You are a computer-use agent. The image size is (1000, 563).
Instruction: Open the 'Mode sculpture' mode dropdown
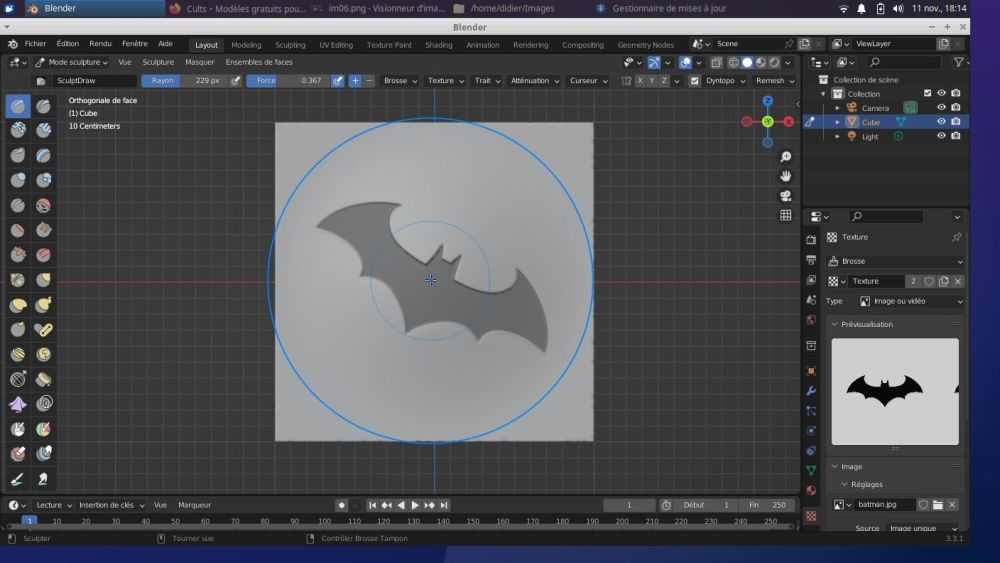pos(72,62)
